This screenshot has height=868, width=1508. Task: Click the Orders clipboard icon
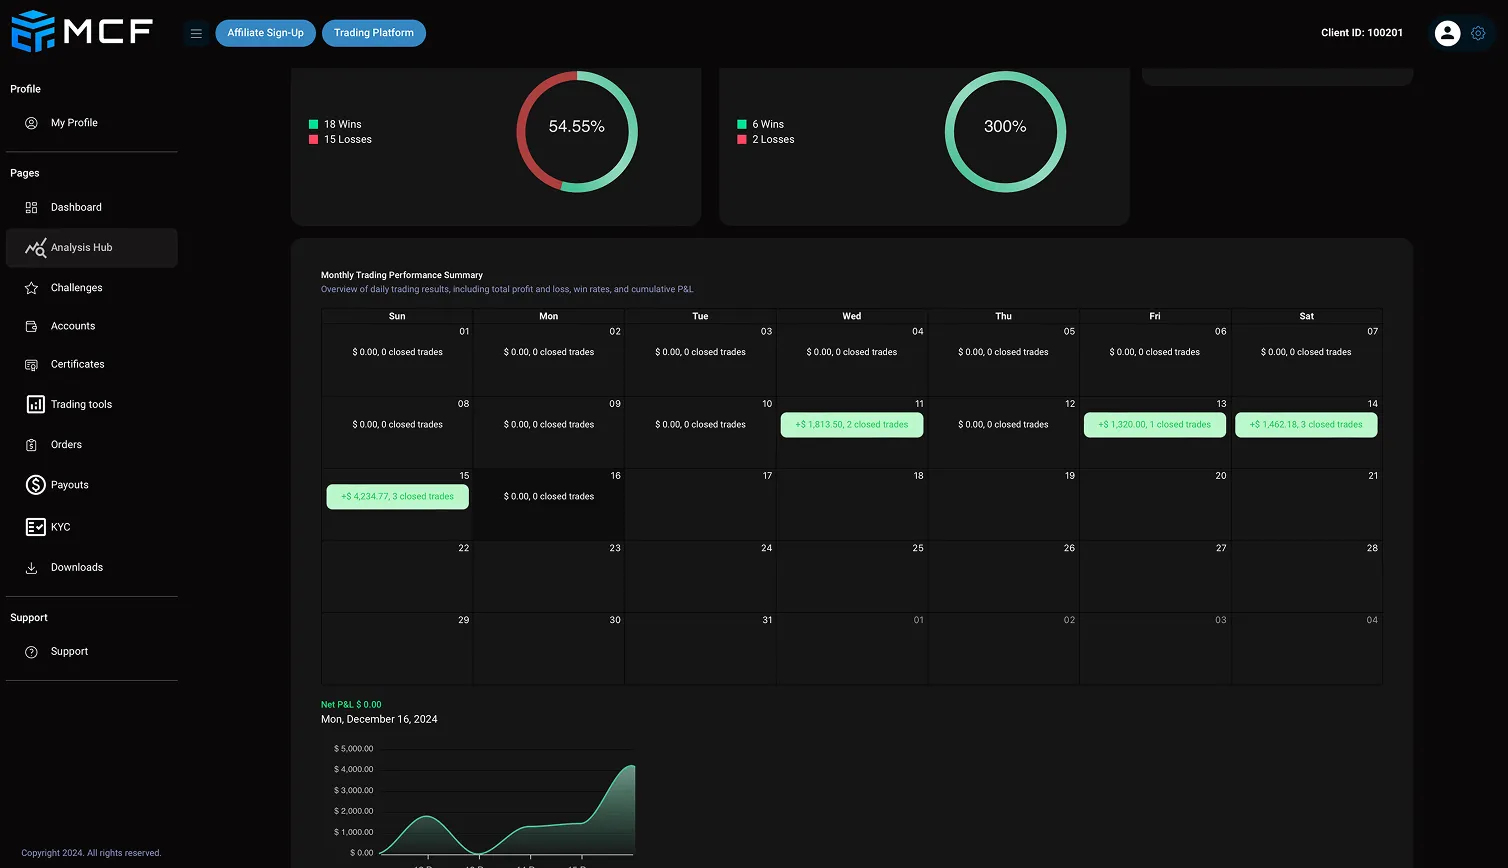31,445
